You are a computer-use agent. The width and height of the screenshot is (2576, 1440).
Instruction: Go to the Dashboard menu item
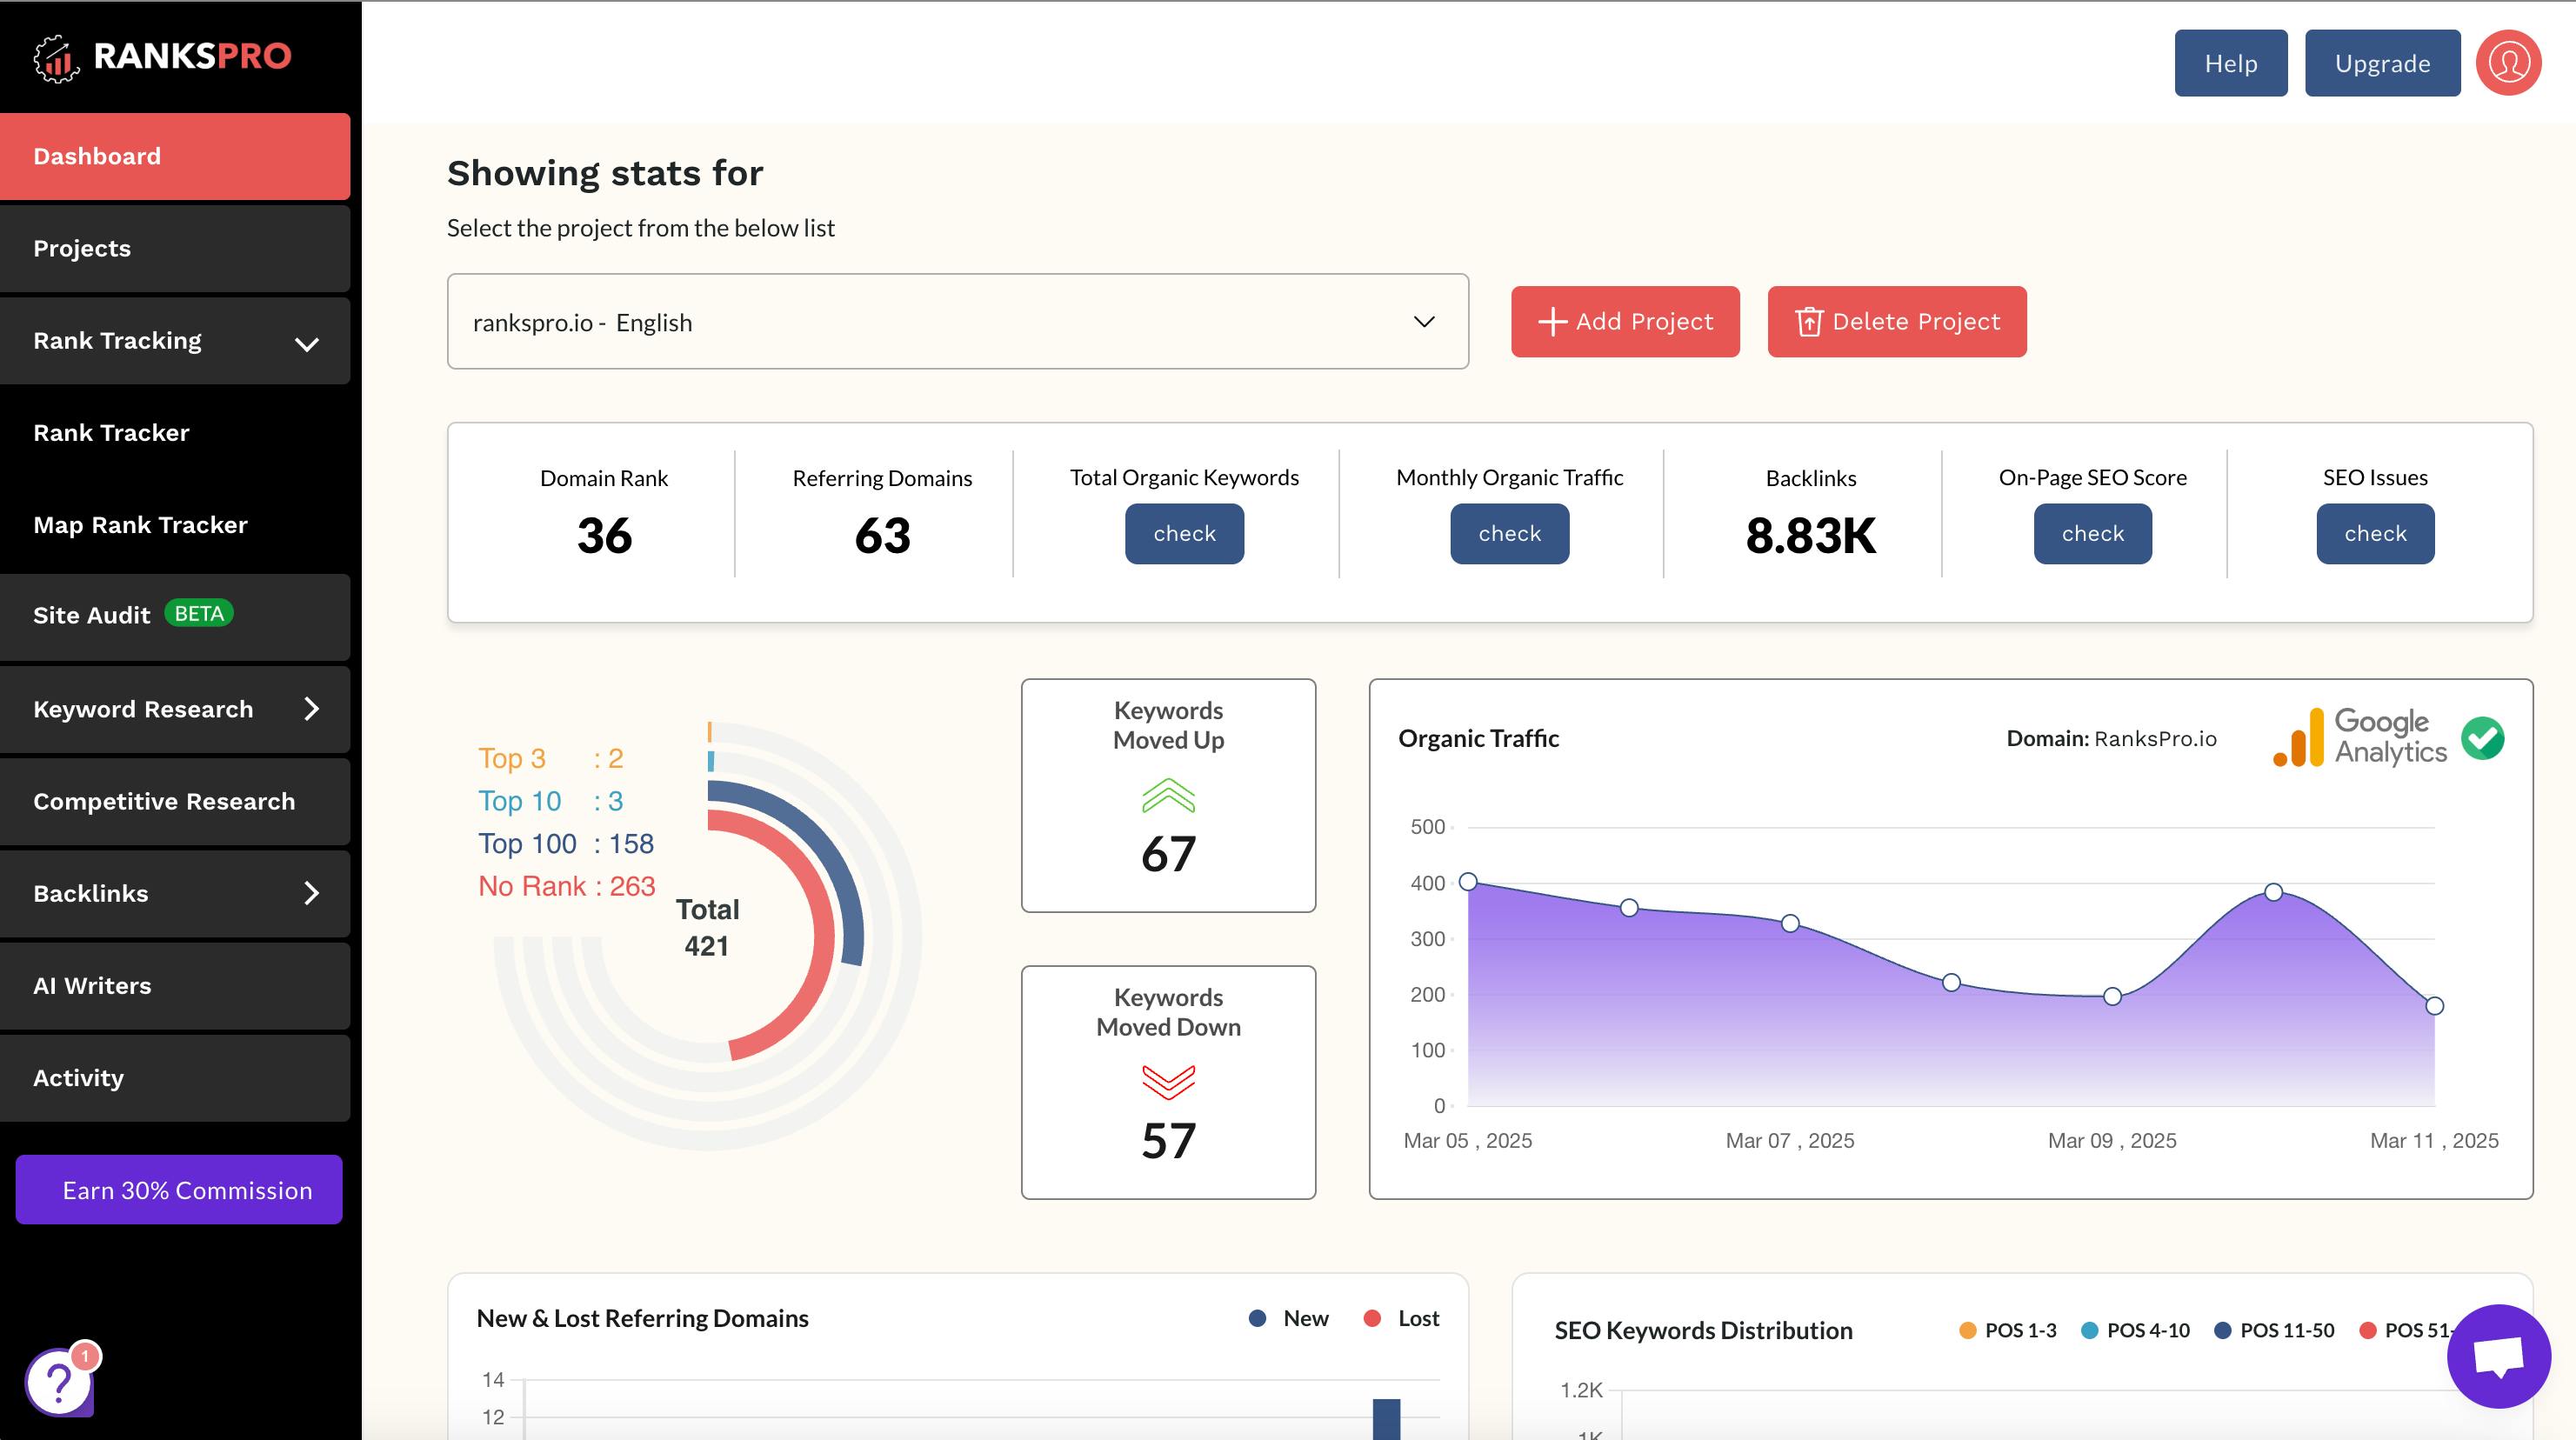(x=175, y=156)
